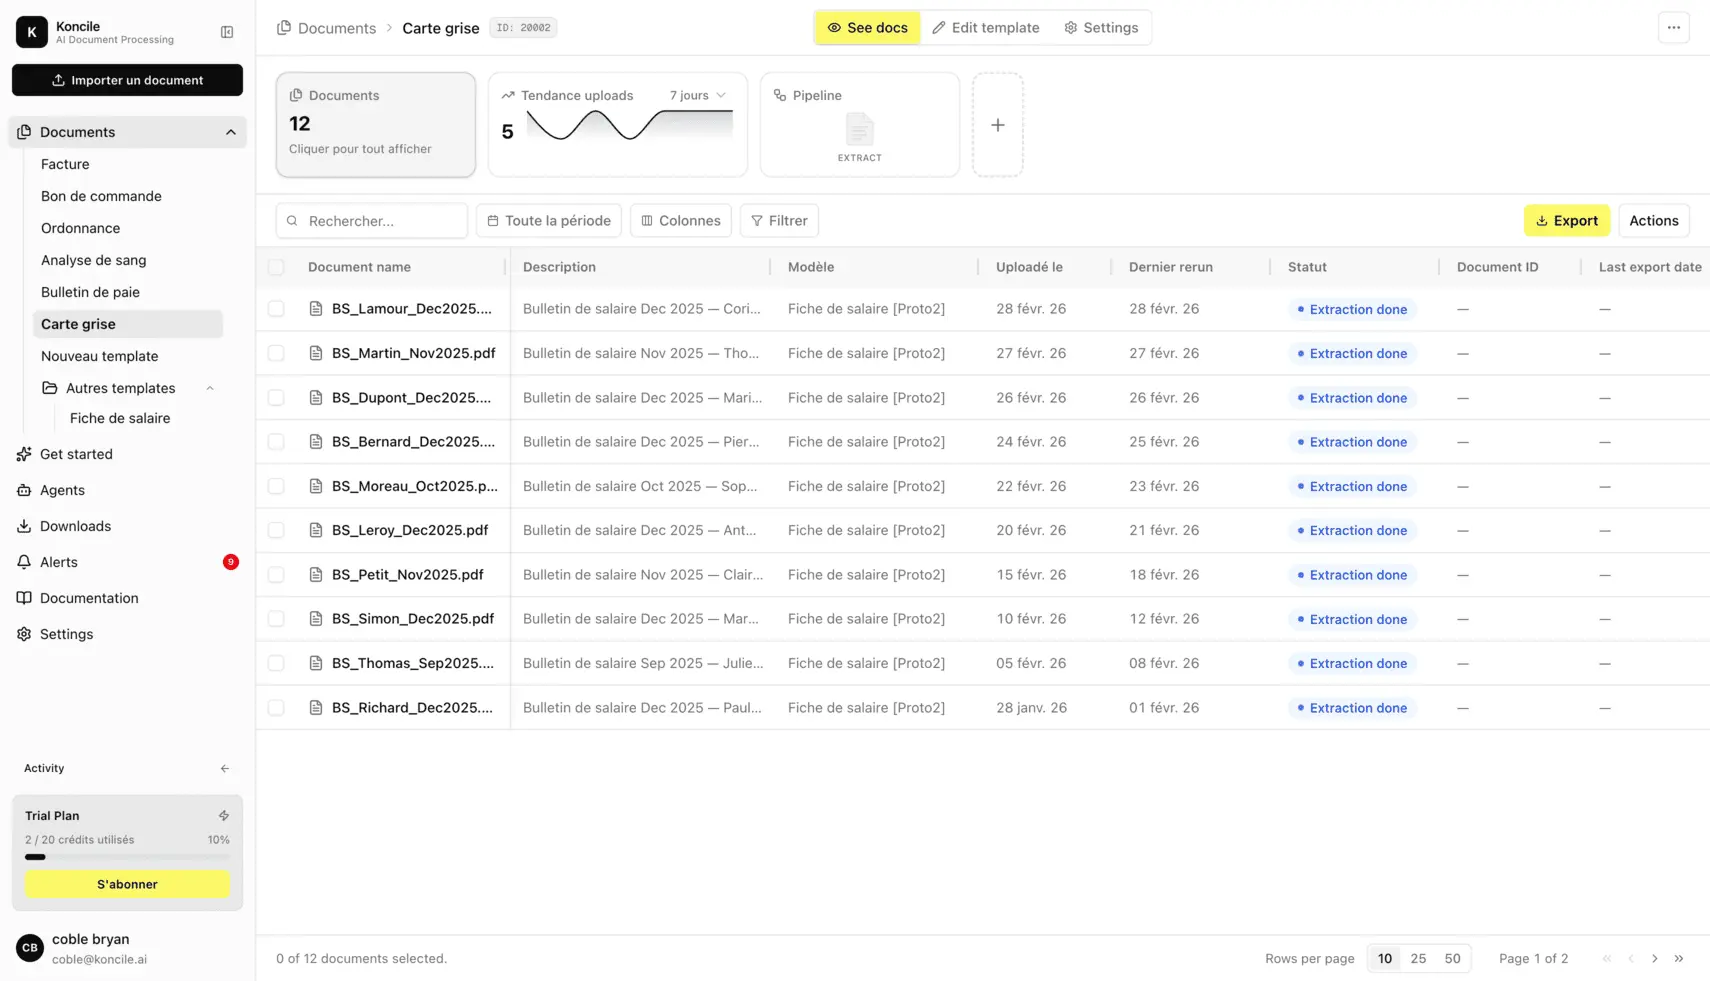Screen dimensions: 1710x981
Task: Open the search Rechercher field icon
Action: 292,220
